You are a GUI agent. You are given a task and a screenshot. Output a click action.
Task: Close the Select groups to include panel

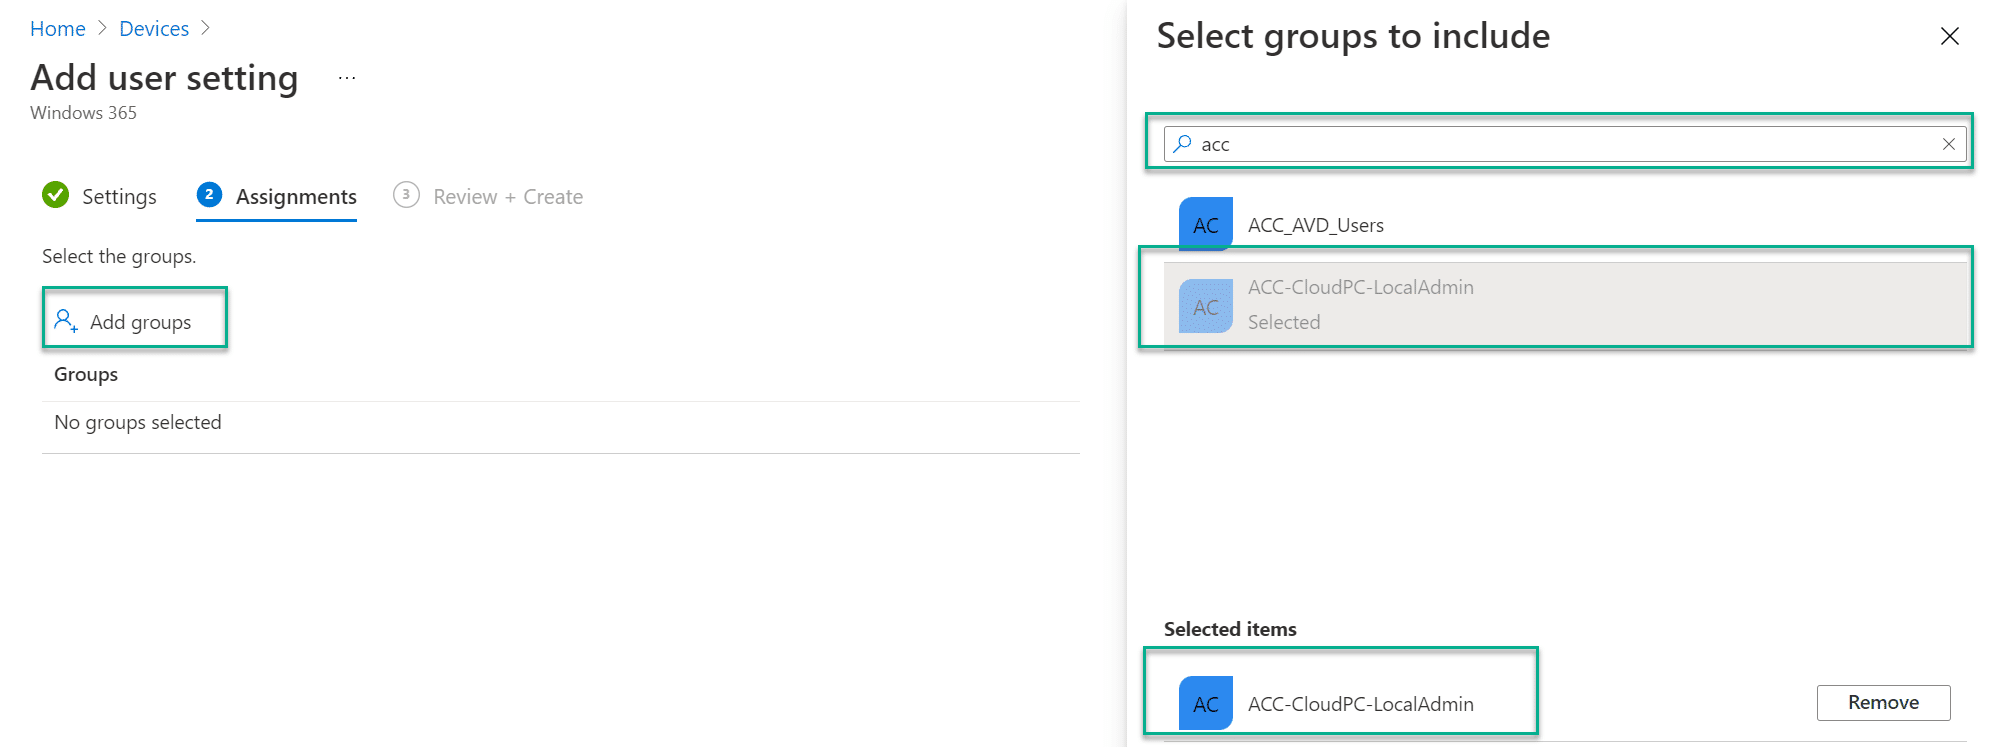1949,36
